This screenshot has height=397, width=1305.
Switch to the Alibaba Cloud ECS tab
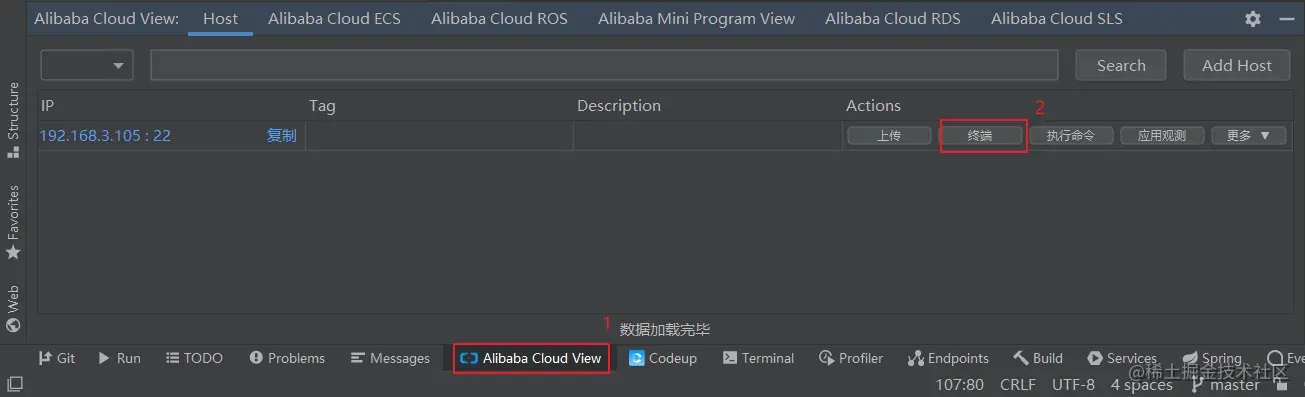334,19
